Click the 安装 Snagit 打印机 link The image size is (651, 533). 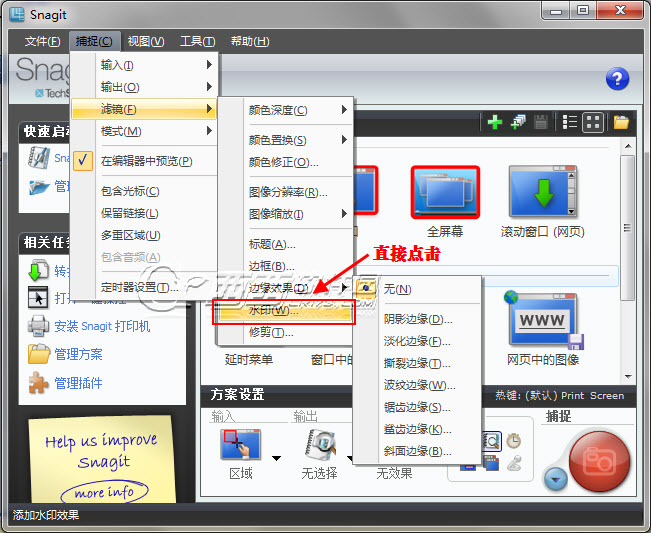102,326
